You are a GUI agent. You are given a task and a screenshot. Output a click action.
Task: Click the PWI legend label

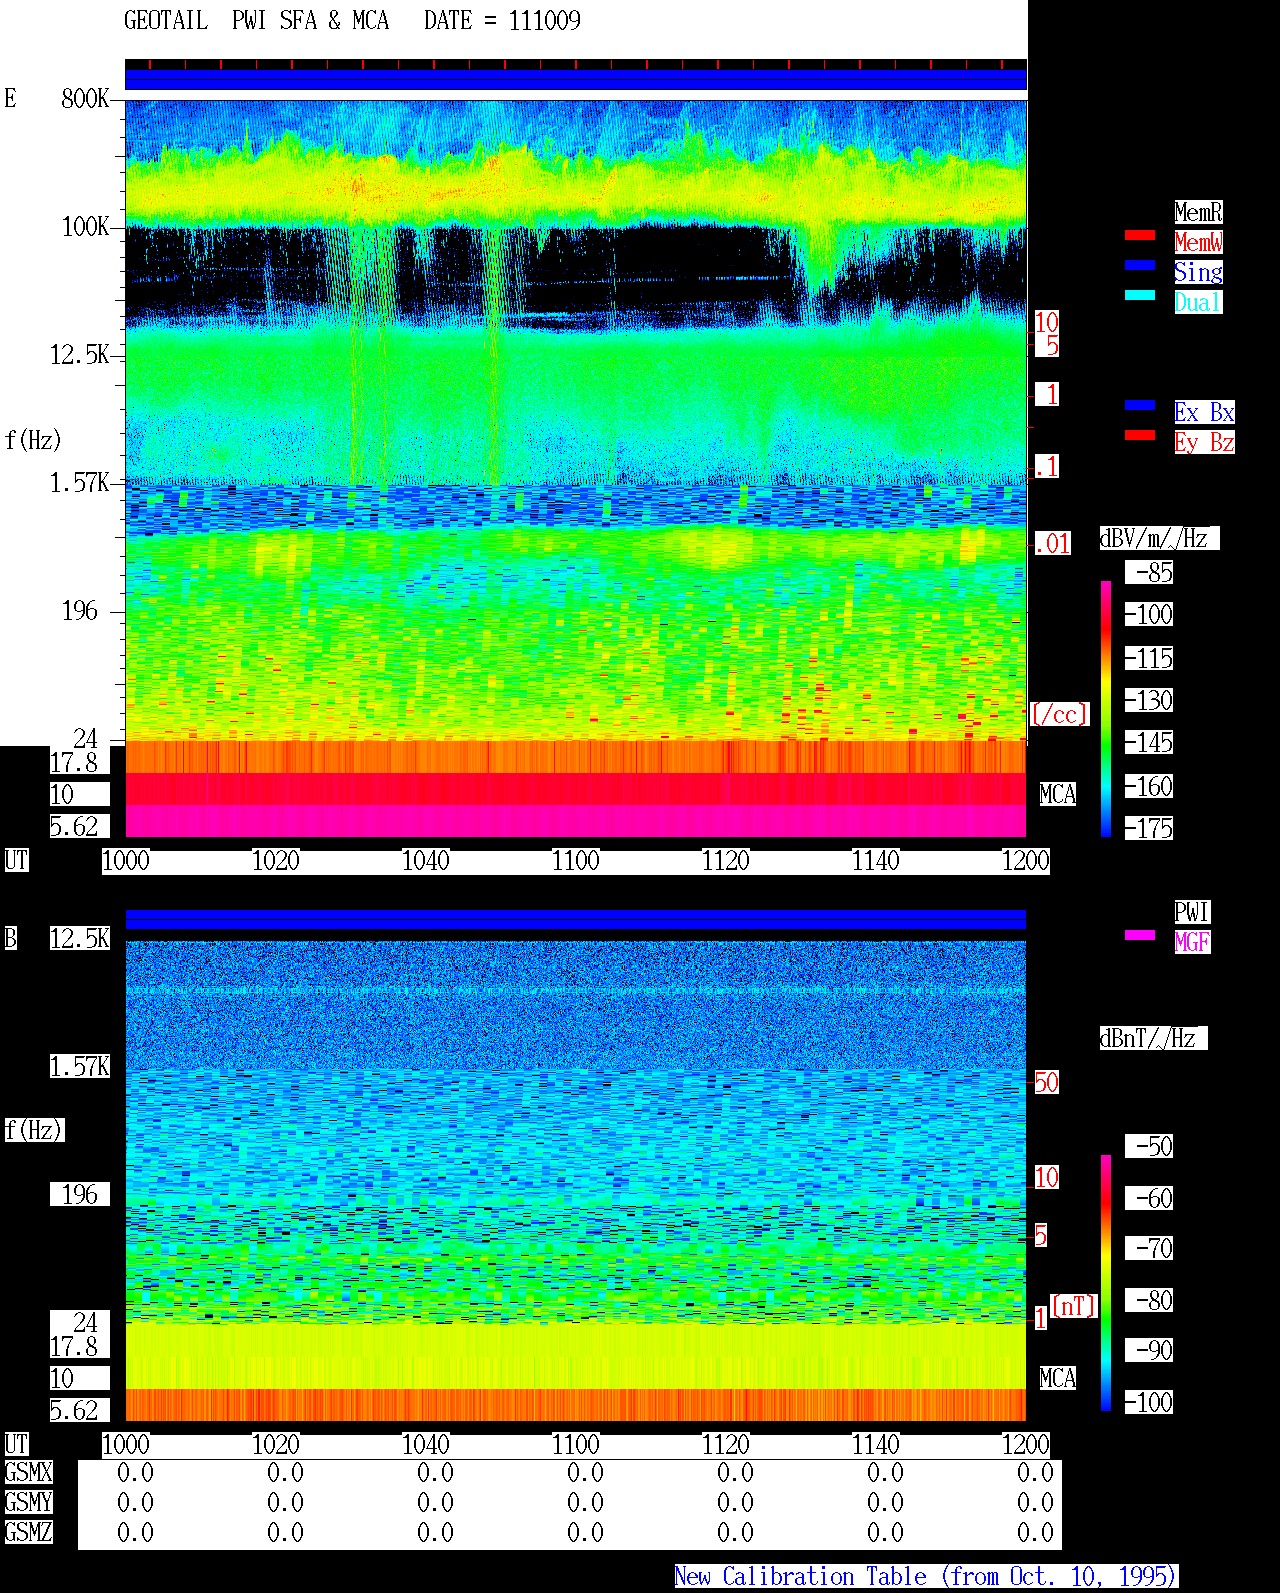(1192, 912)
